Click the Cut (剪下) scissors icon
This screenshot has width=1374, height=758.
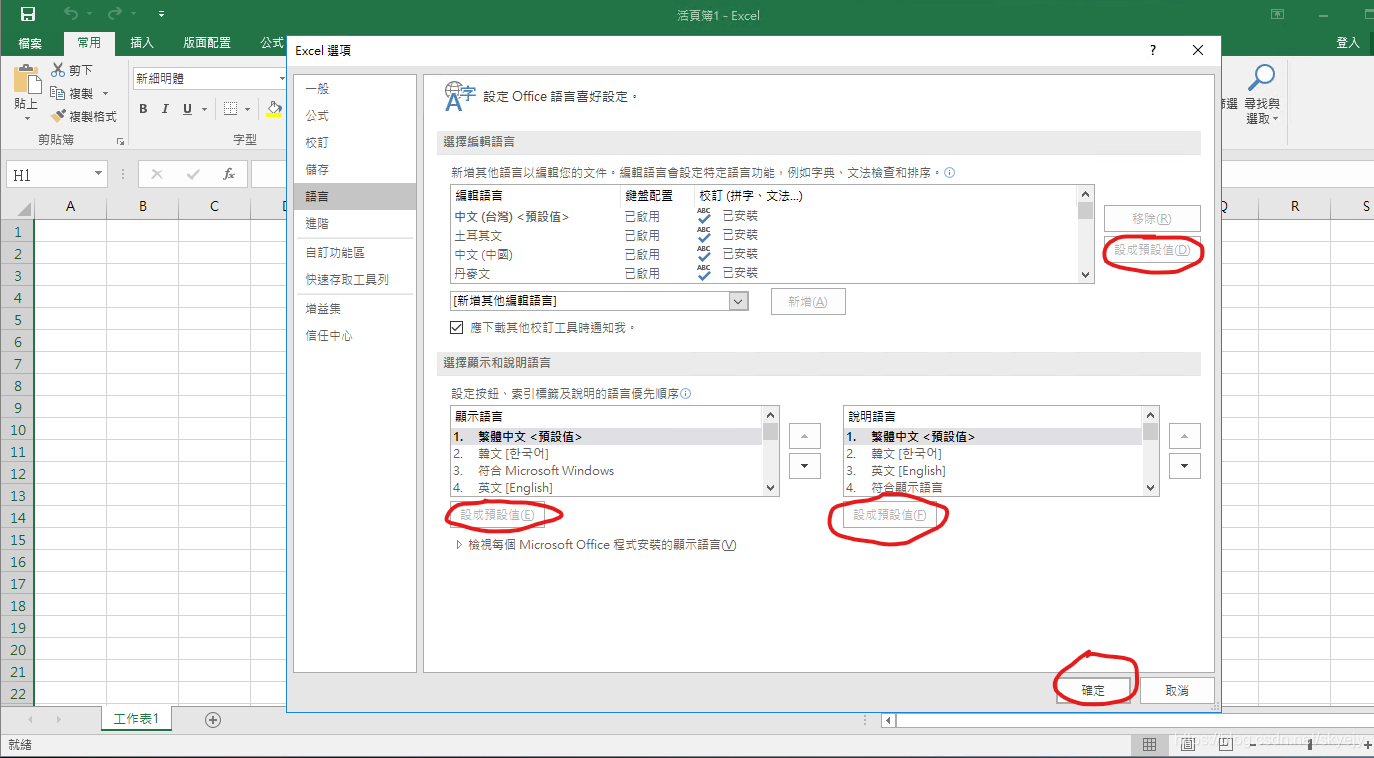click(58, 70)
